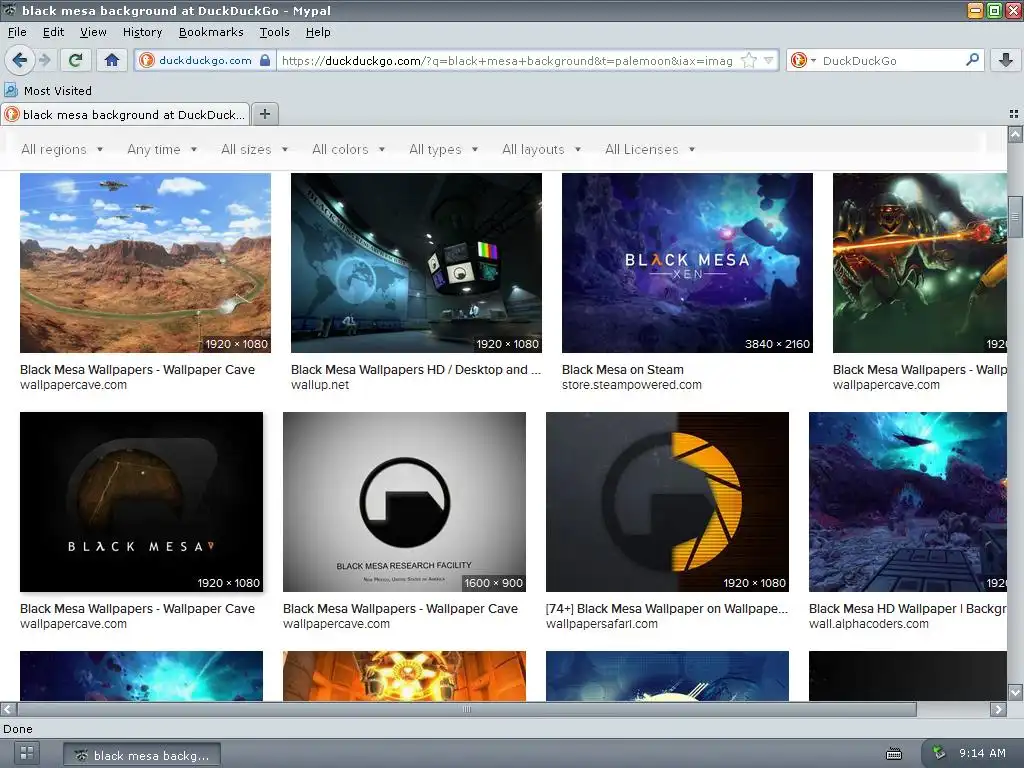Open the Home page icon

point(112,61)
